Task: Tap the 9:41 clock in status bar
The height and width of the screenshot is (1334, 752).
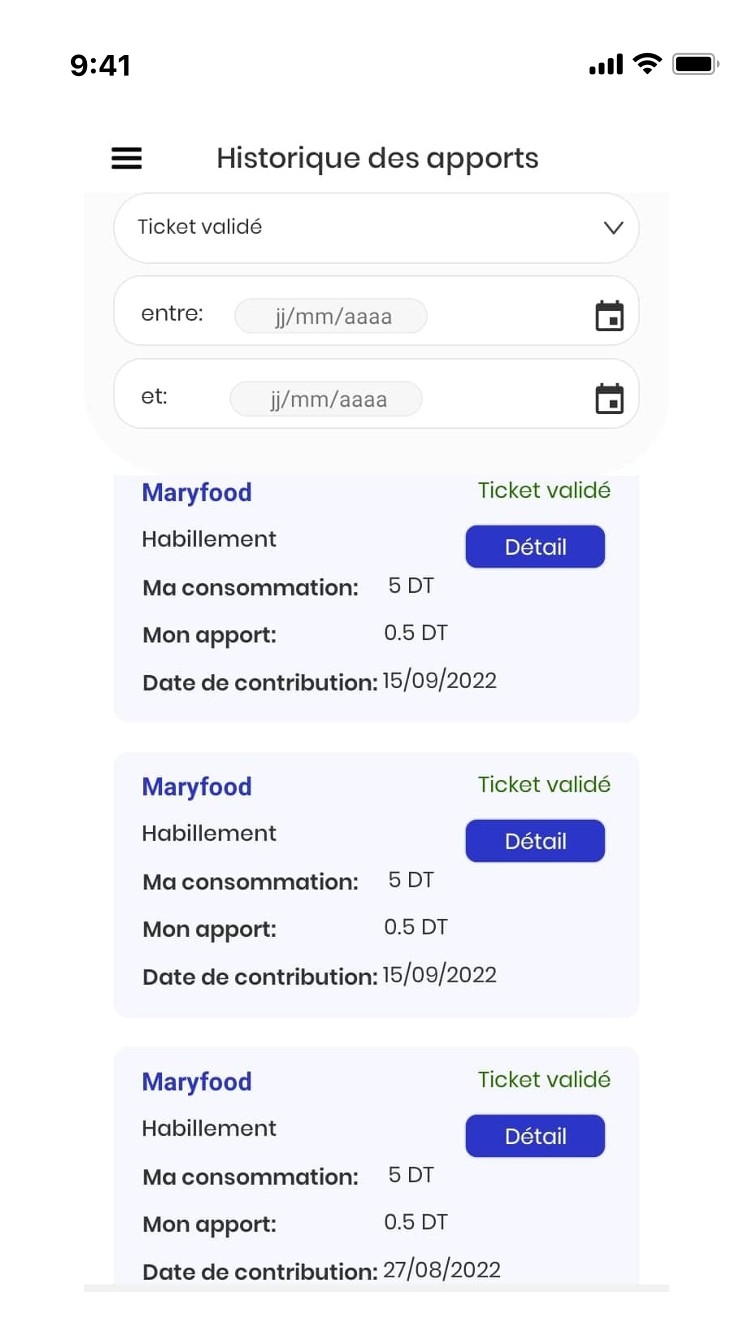Action: 100,66
